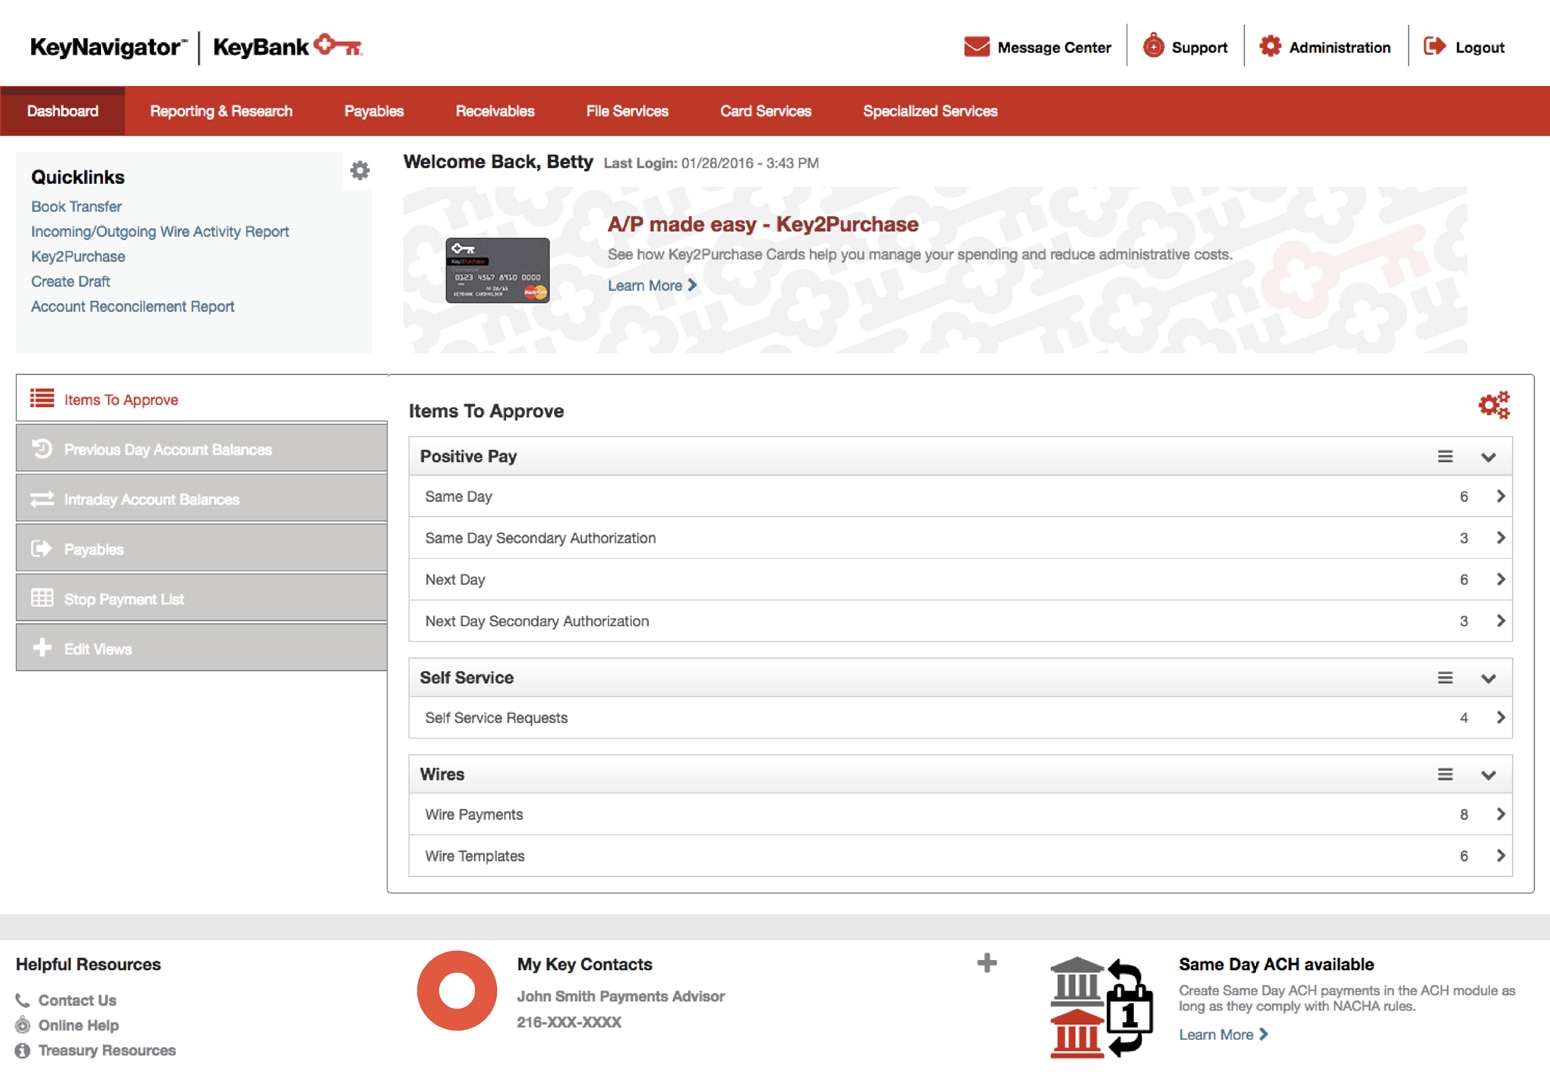Go to the Dashboard tab
This screenshot has width=1550, height=1087.
pyautogui.click(x=62, y=111)
